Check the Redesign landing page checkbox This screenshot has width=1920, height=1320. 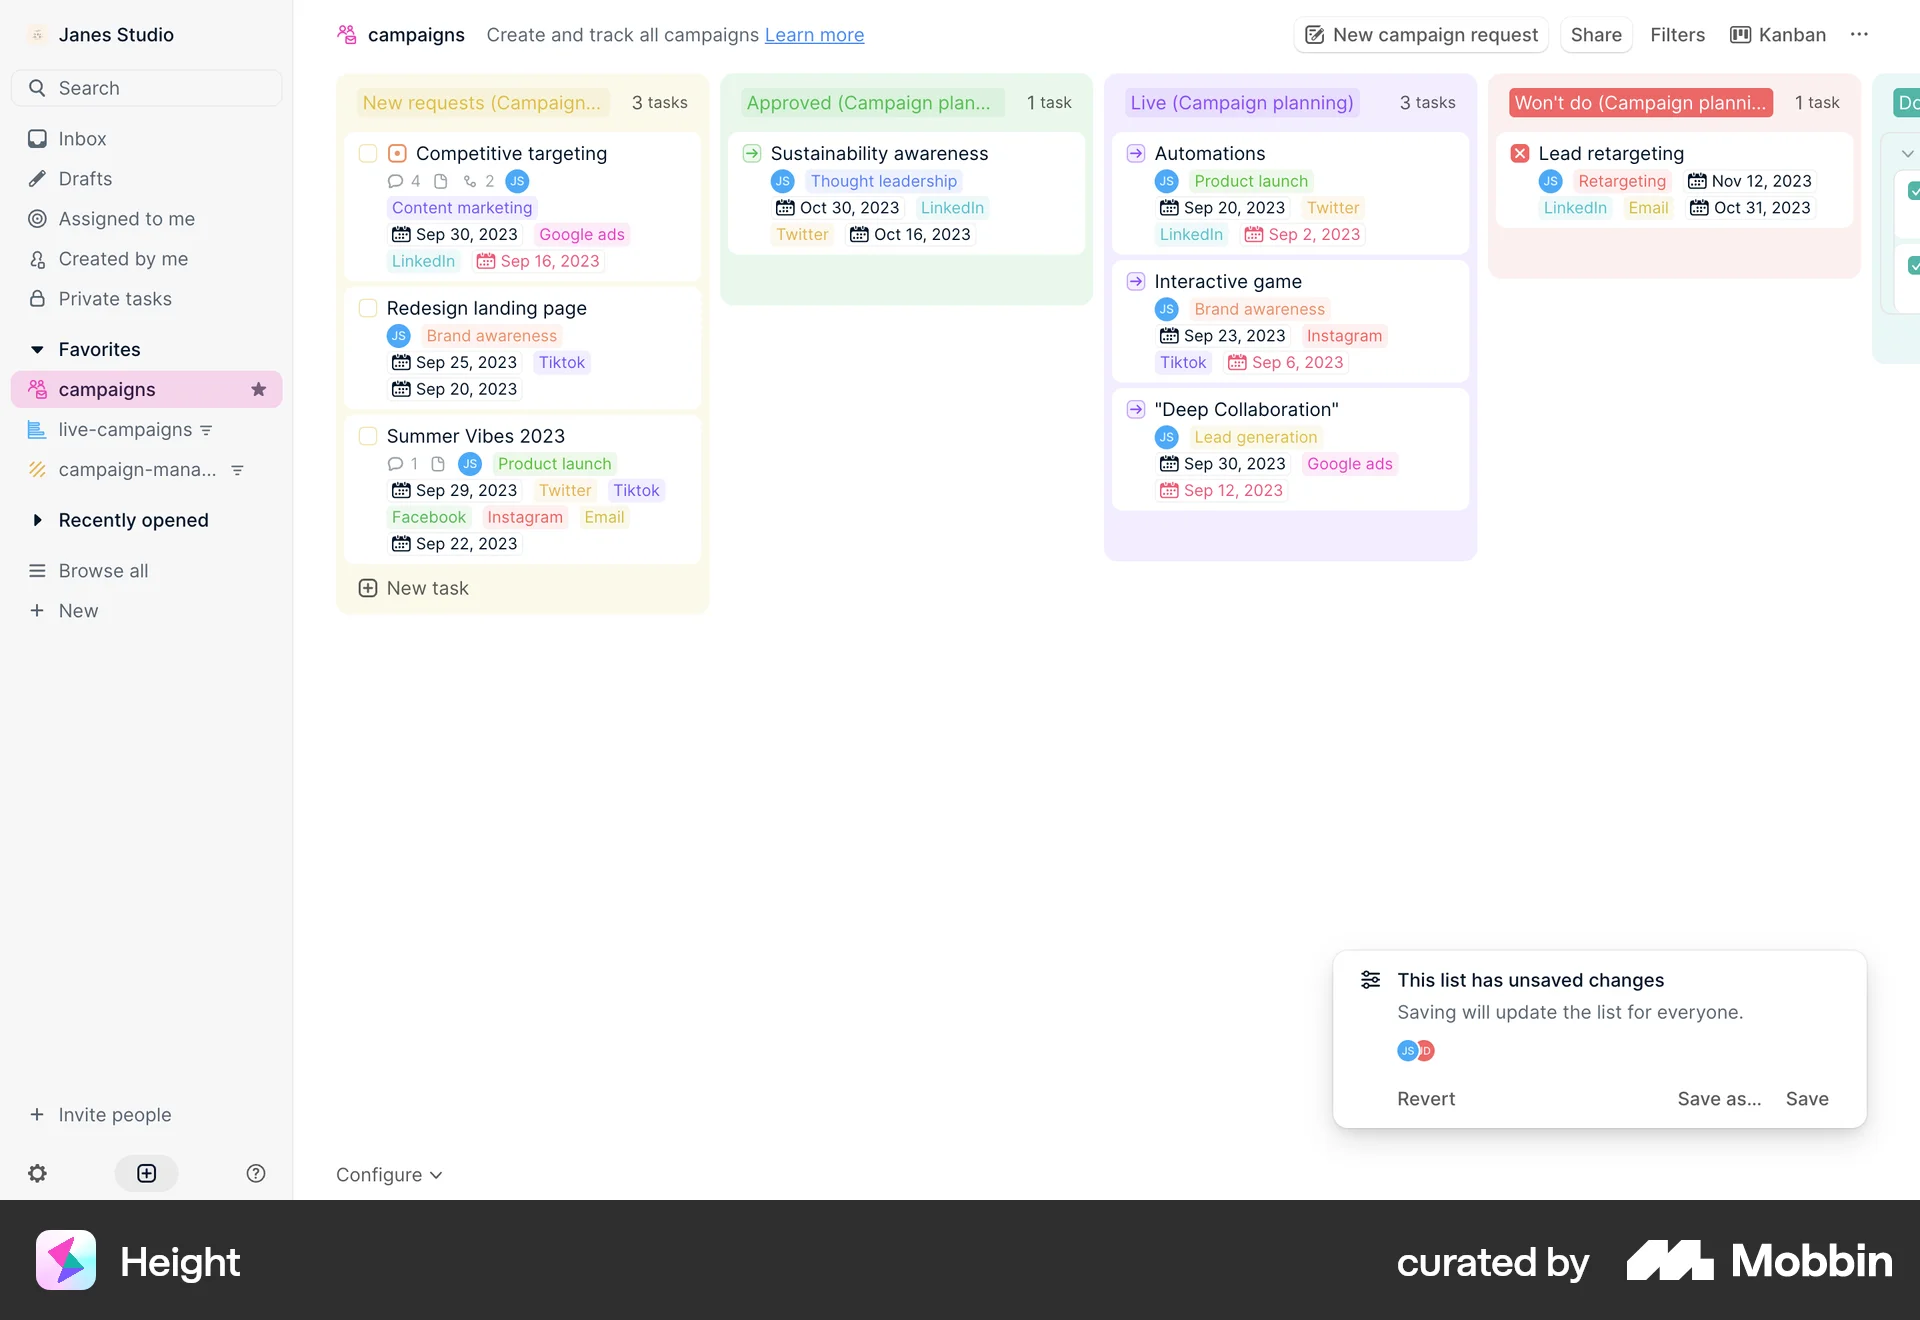tap(367, 308)
